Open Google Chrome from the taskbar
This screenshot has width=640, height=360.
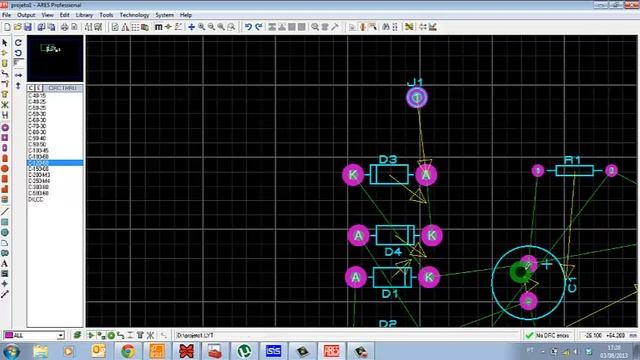coord(128,351)
